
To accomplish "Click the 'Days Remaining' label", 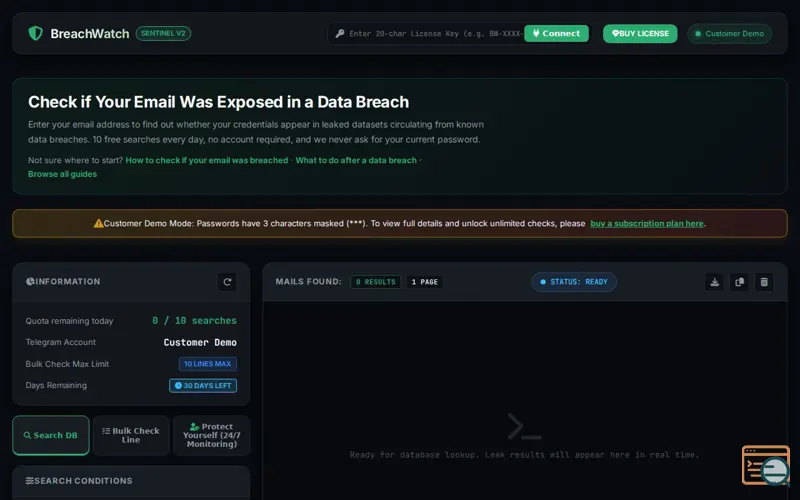I will (x=56, y=385).
